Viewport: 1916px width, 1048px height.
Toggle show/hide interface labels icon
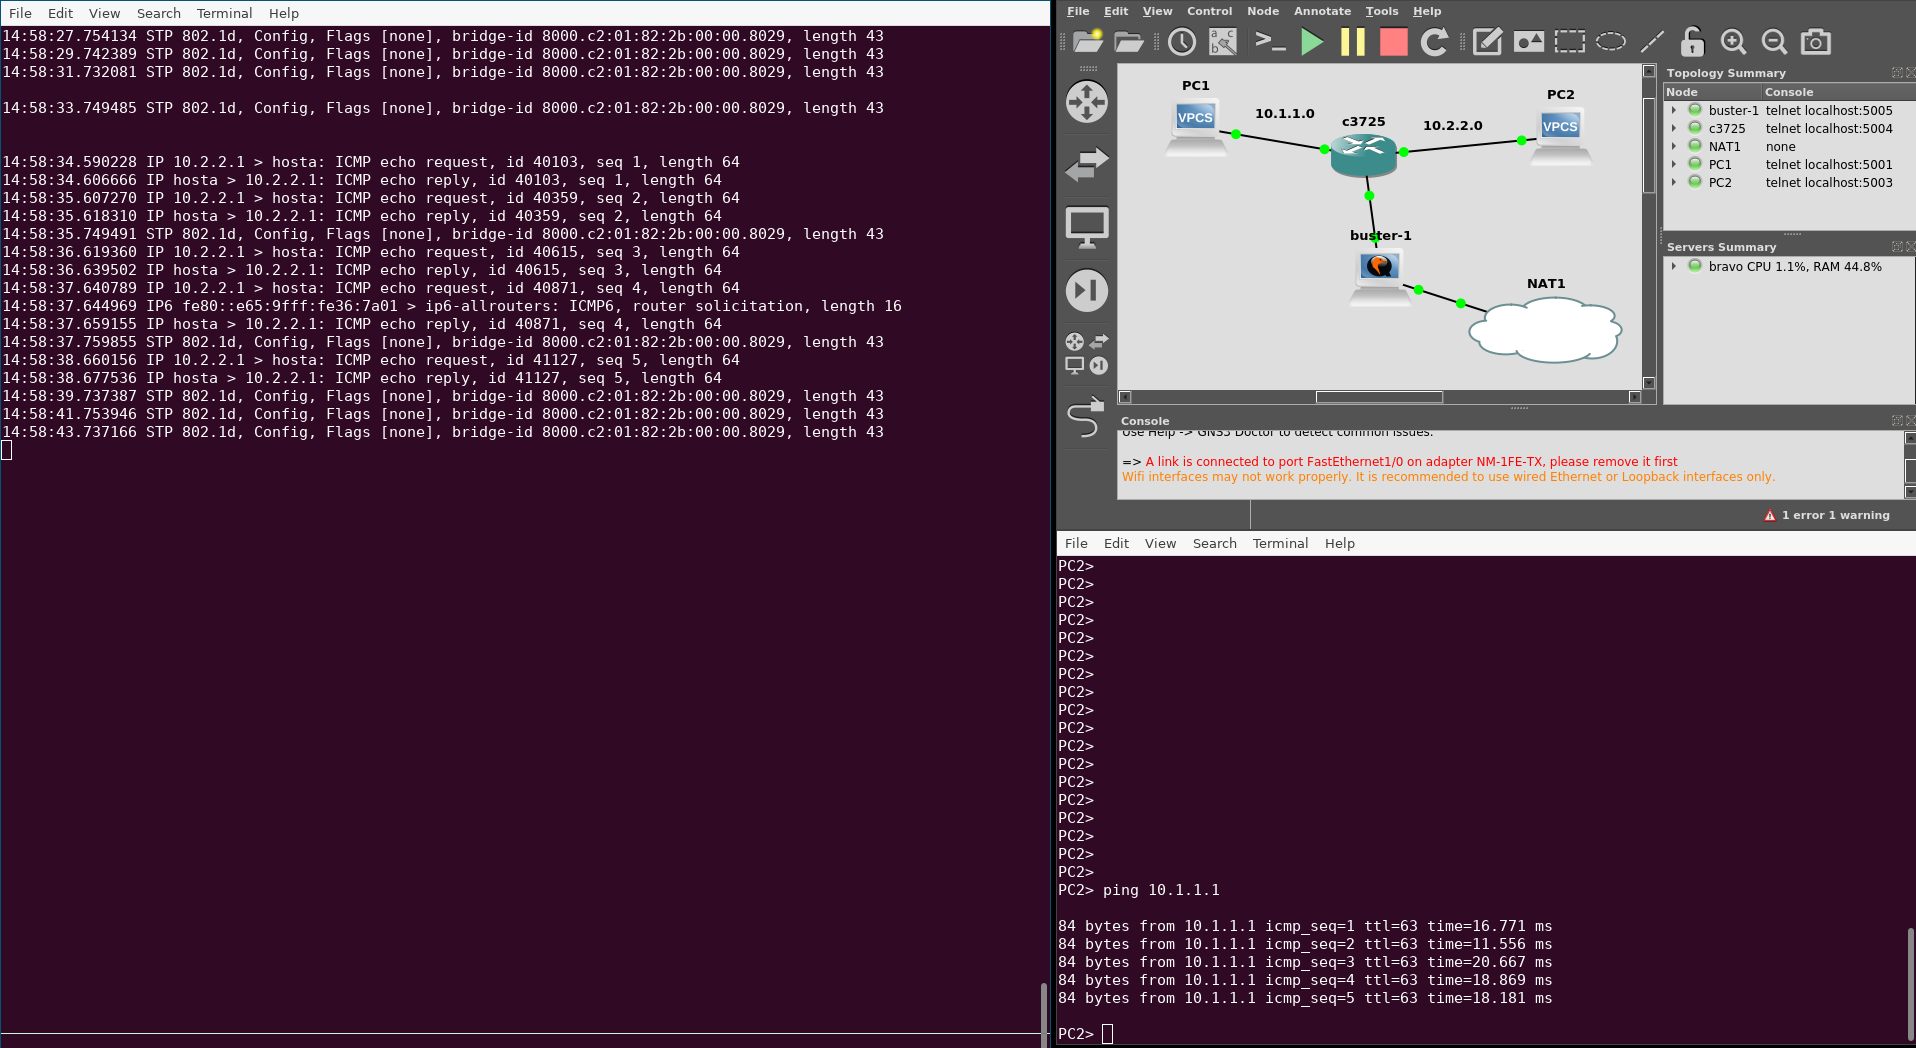tap(1223, 42)
